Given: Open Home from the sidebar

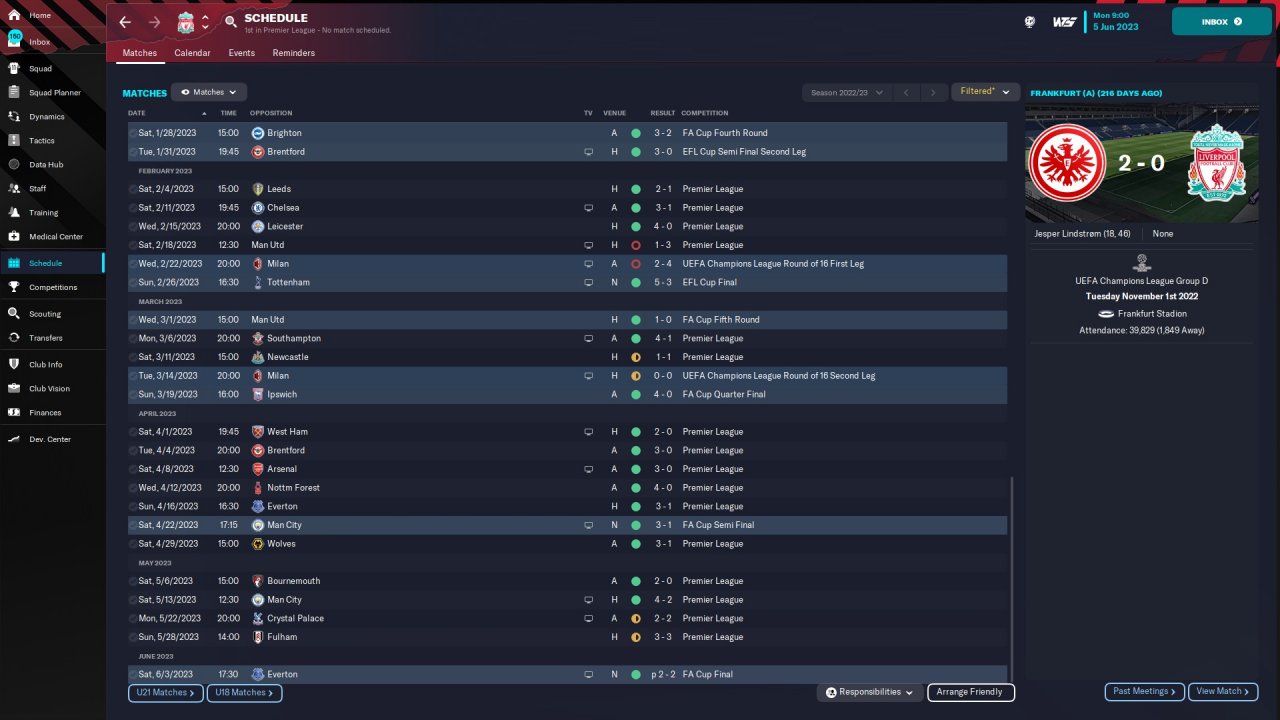Looking at the screenshot, I should click(53, 16).
